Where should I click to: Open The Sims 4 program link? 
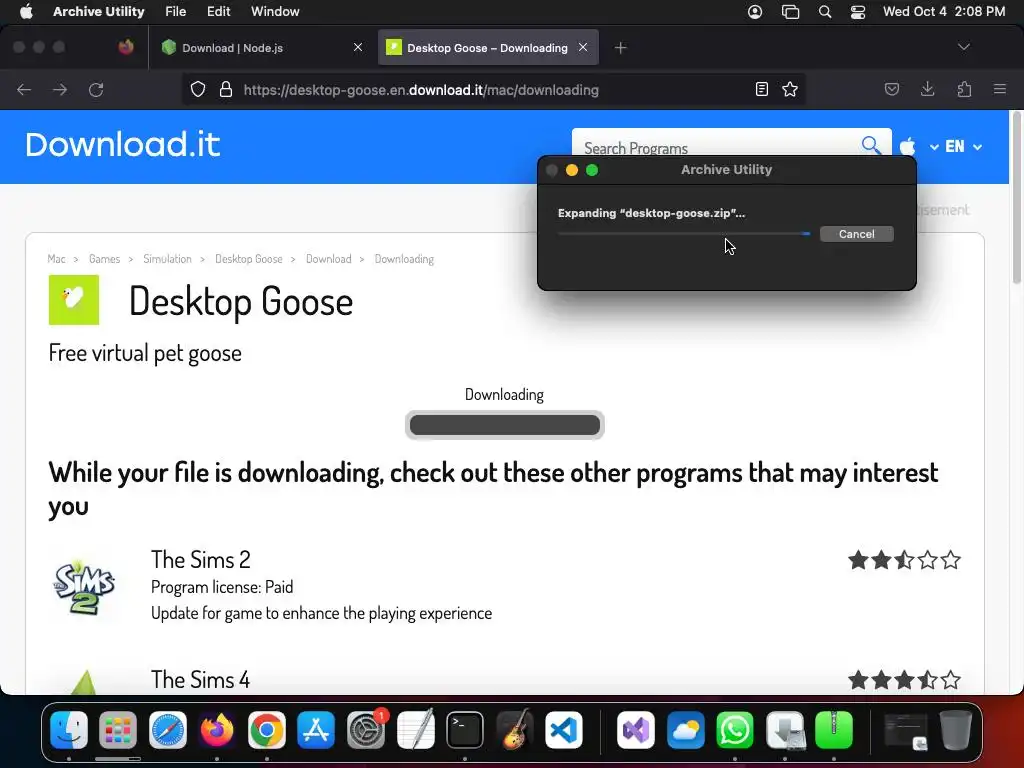click(200, 680)
